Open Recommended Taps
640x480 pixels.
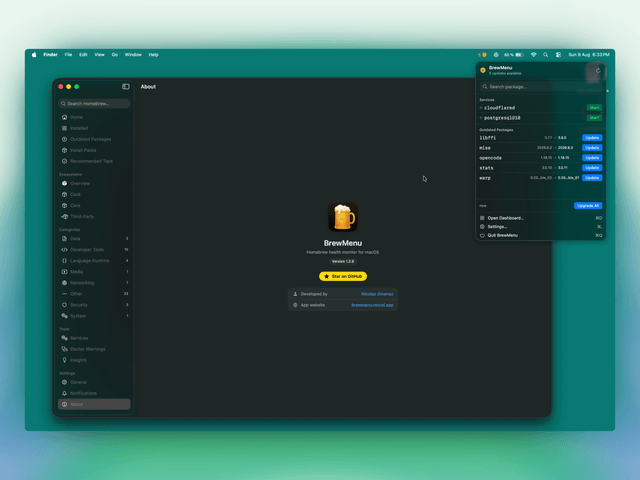(x=94, y=161)
